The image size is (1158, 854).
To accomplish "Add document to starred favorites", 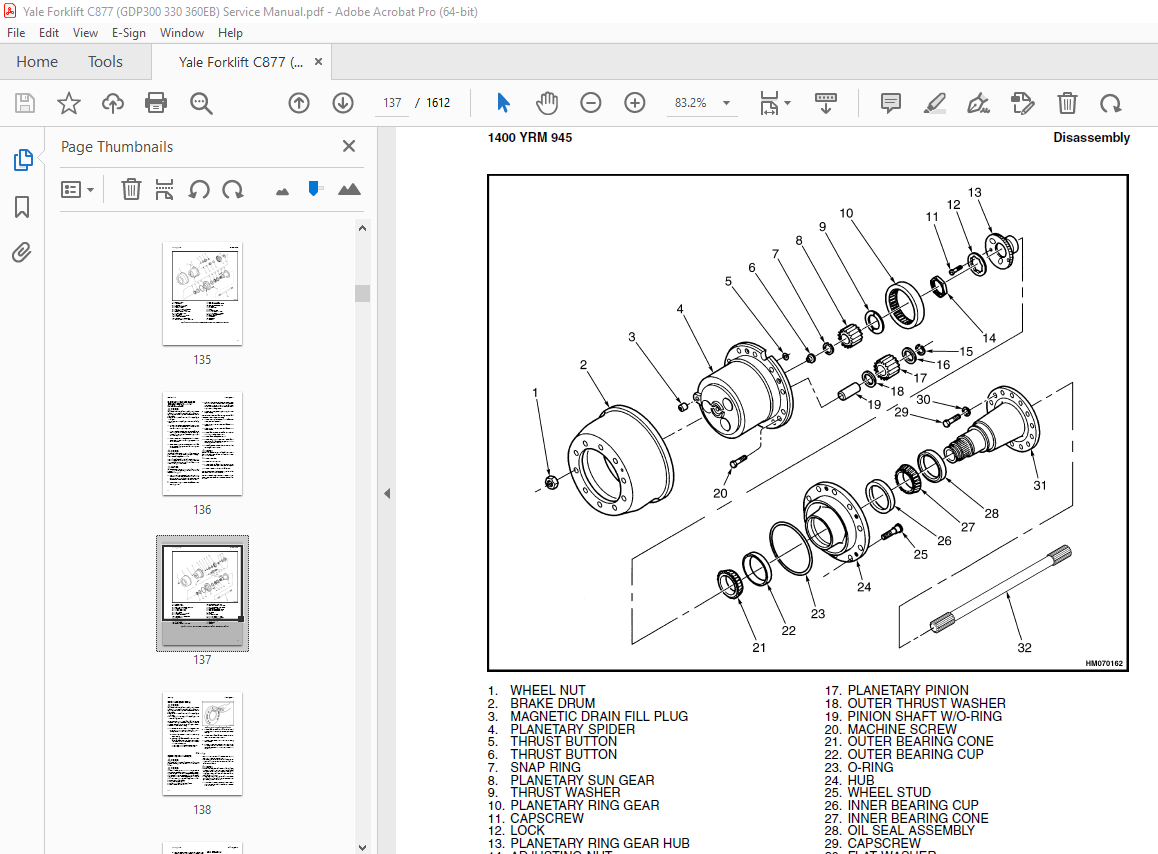I will pyautogui.click(x=69, y=103).
